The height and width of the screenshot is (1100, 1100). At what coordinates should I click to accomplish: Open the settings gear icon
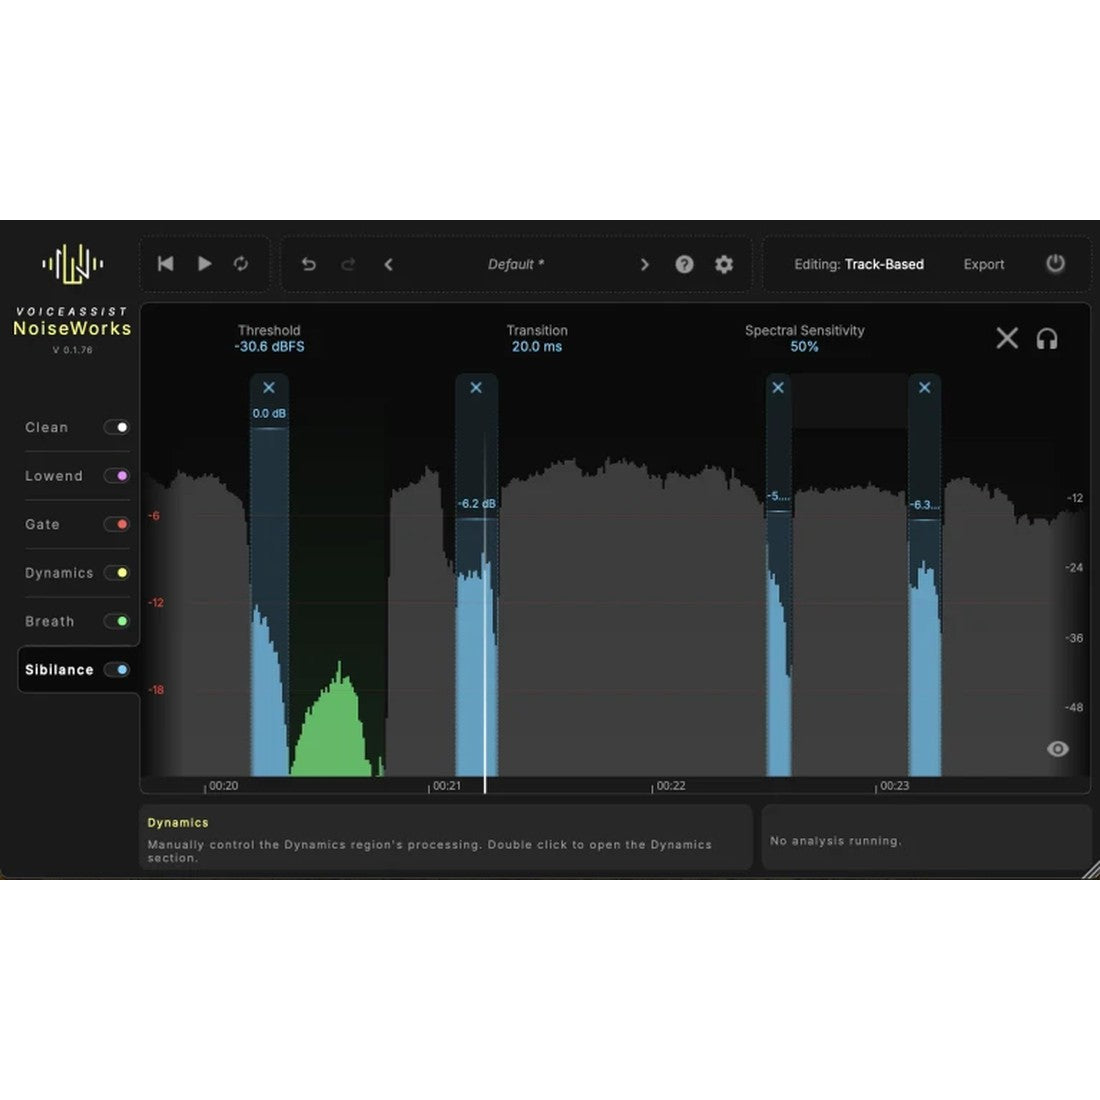(x=724, y=264)
